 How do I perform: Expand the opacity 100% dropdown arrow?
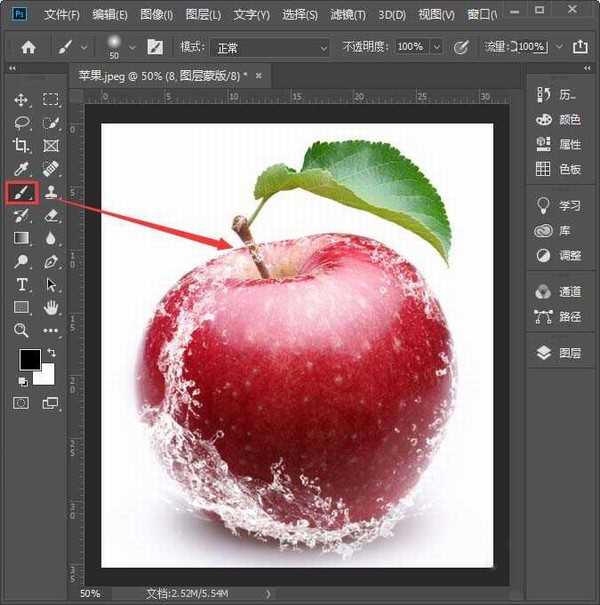(x=436, y=47)
